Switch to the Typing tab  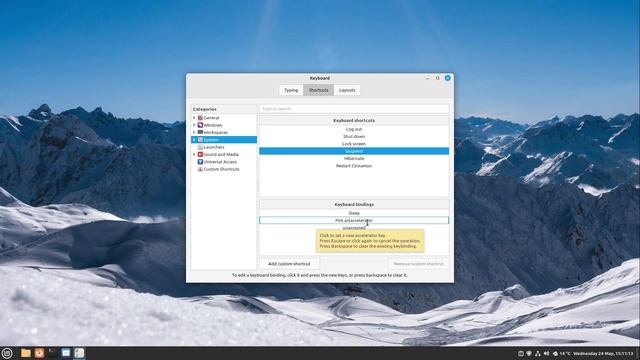pos(291,90)
